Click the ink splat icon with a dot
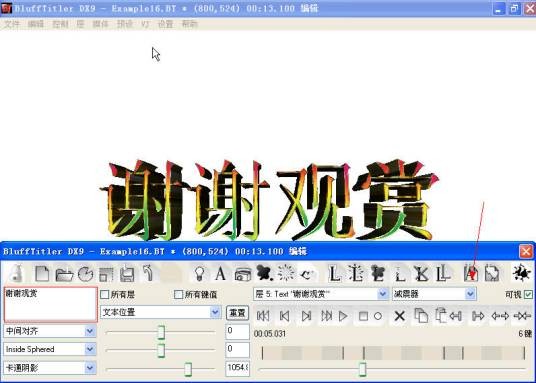This screenshot has height=383, width=536. coord(265,273)
